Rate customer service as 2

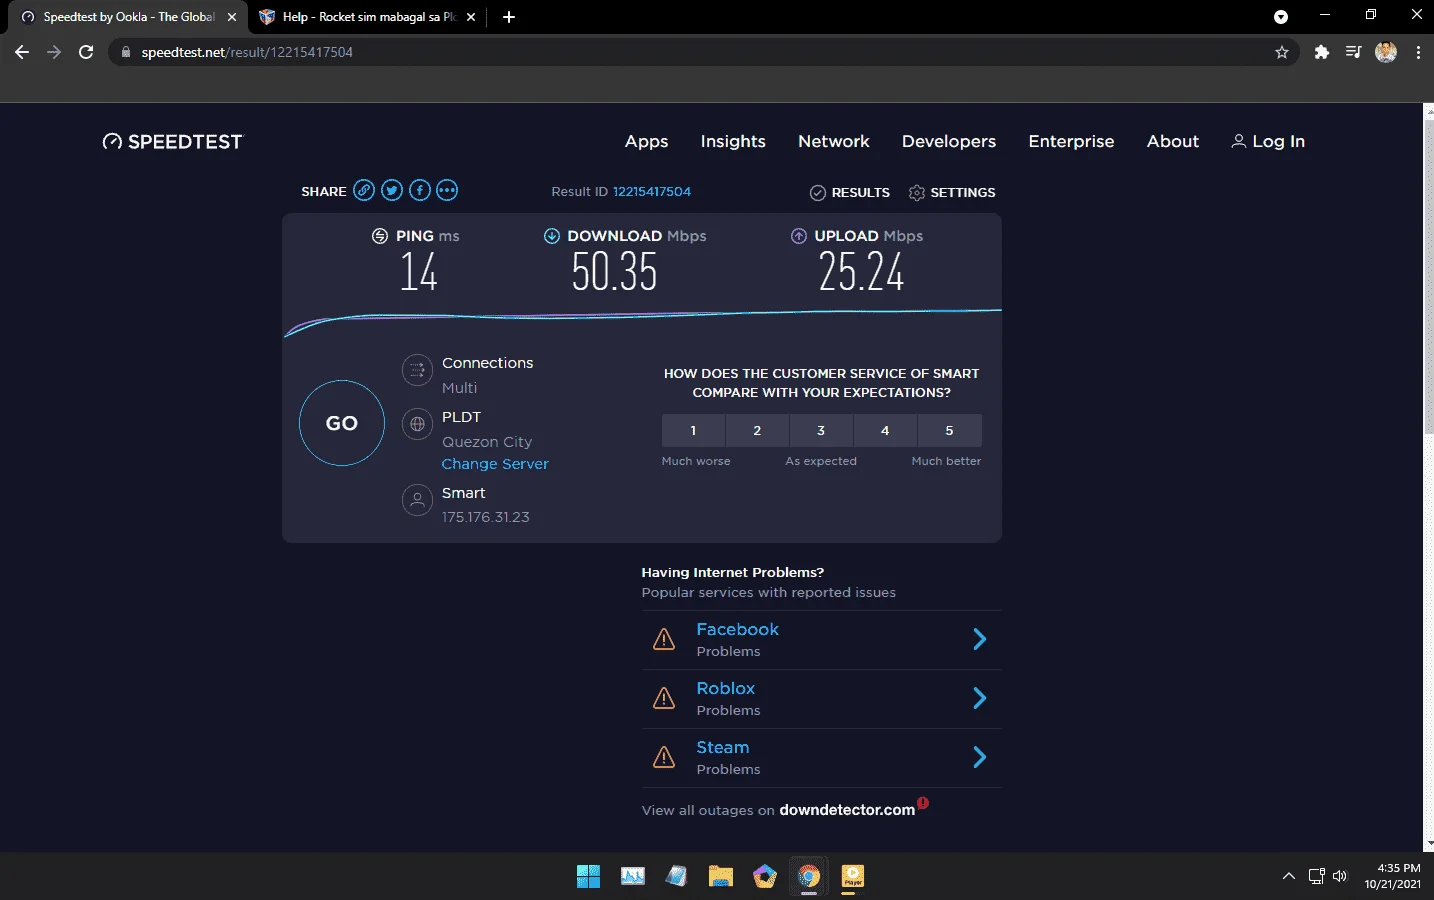(x=757, y=430)
